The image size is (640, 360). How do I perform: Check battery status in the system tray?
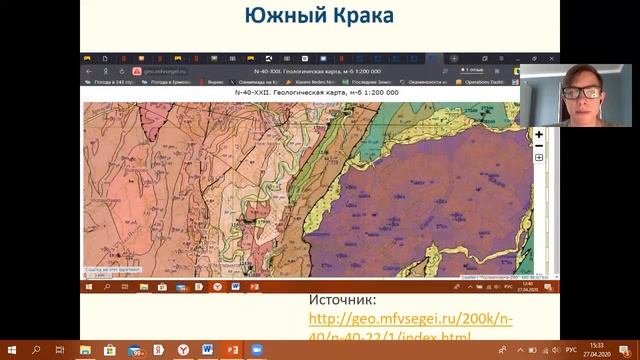[x=533, y=350]
